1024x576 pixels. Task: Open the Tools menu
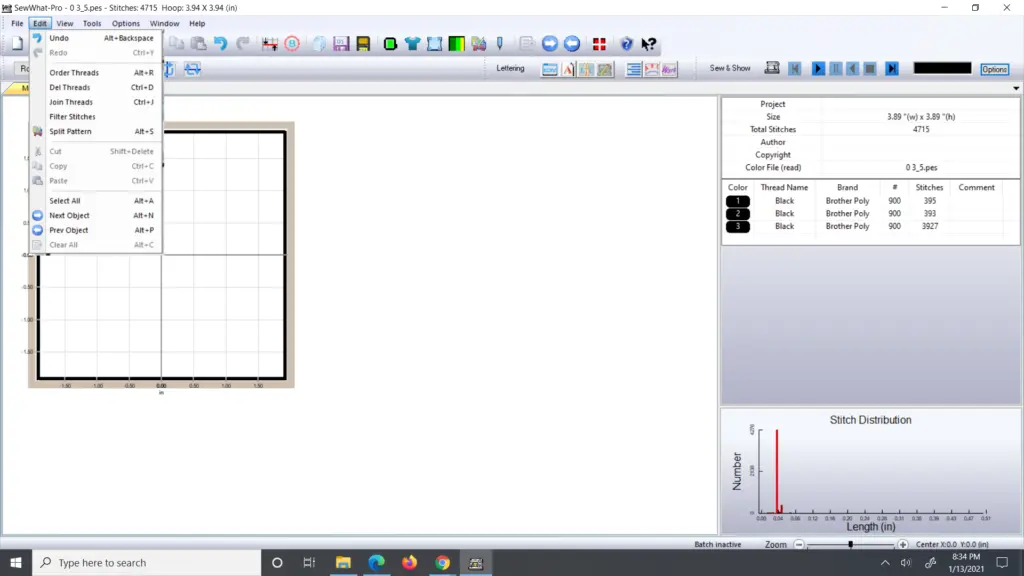coord(92,23)
